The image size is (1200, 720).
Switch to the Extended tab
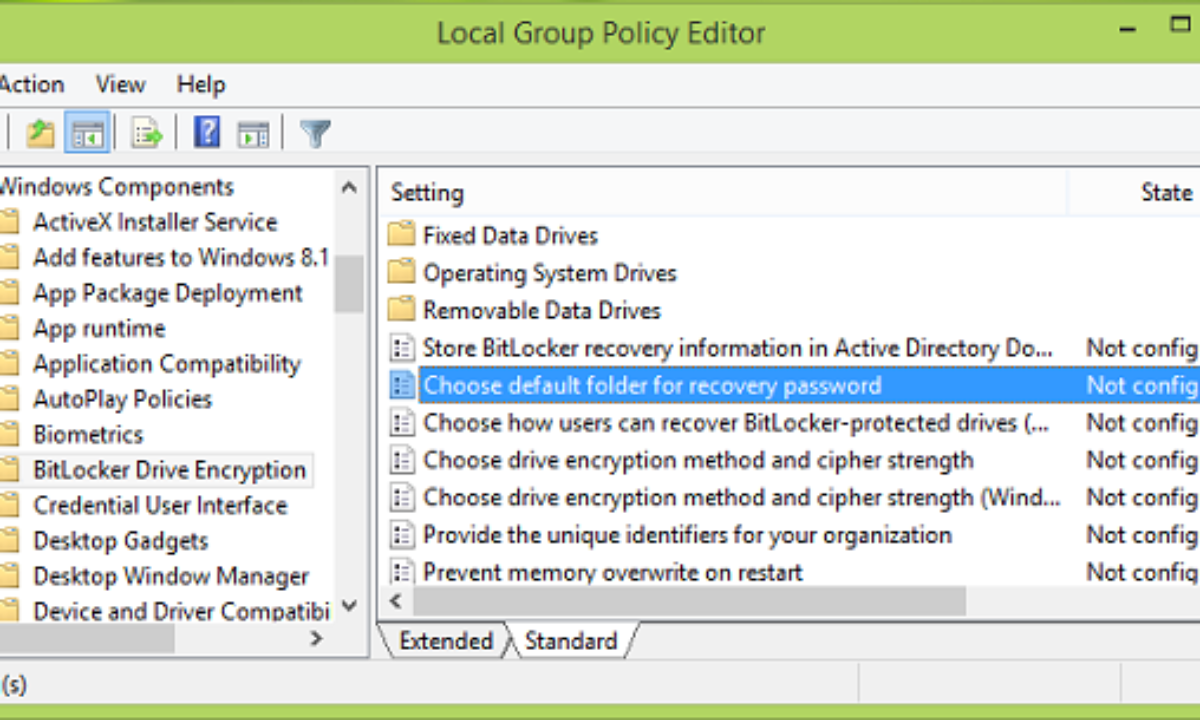point(446,641)
